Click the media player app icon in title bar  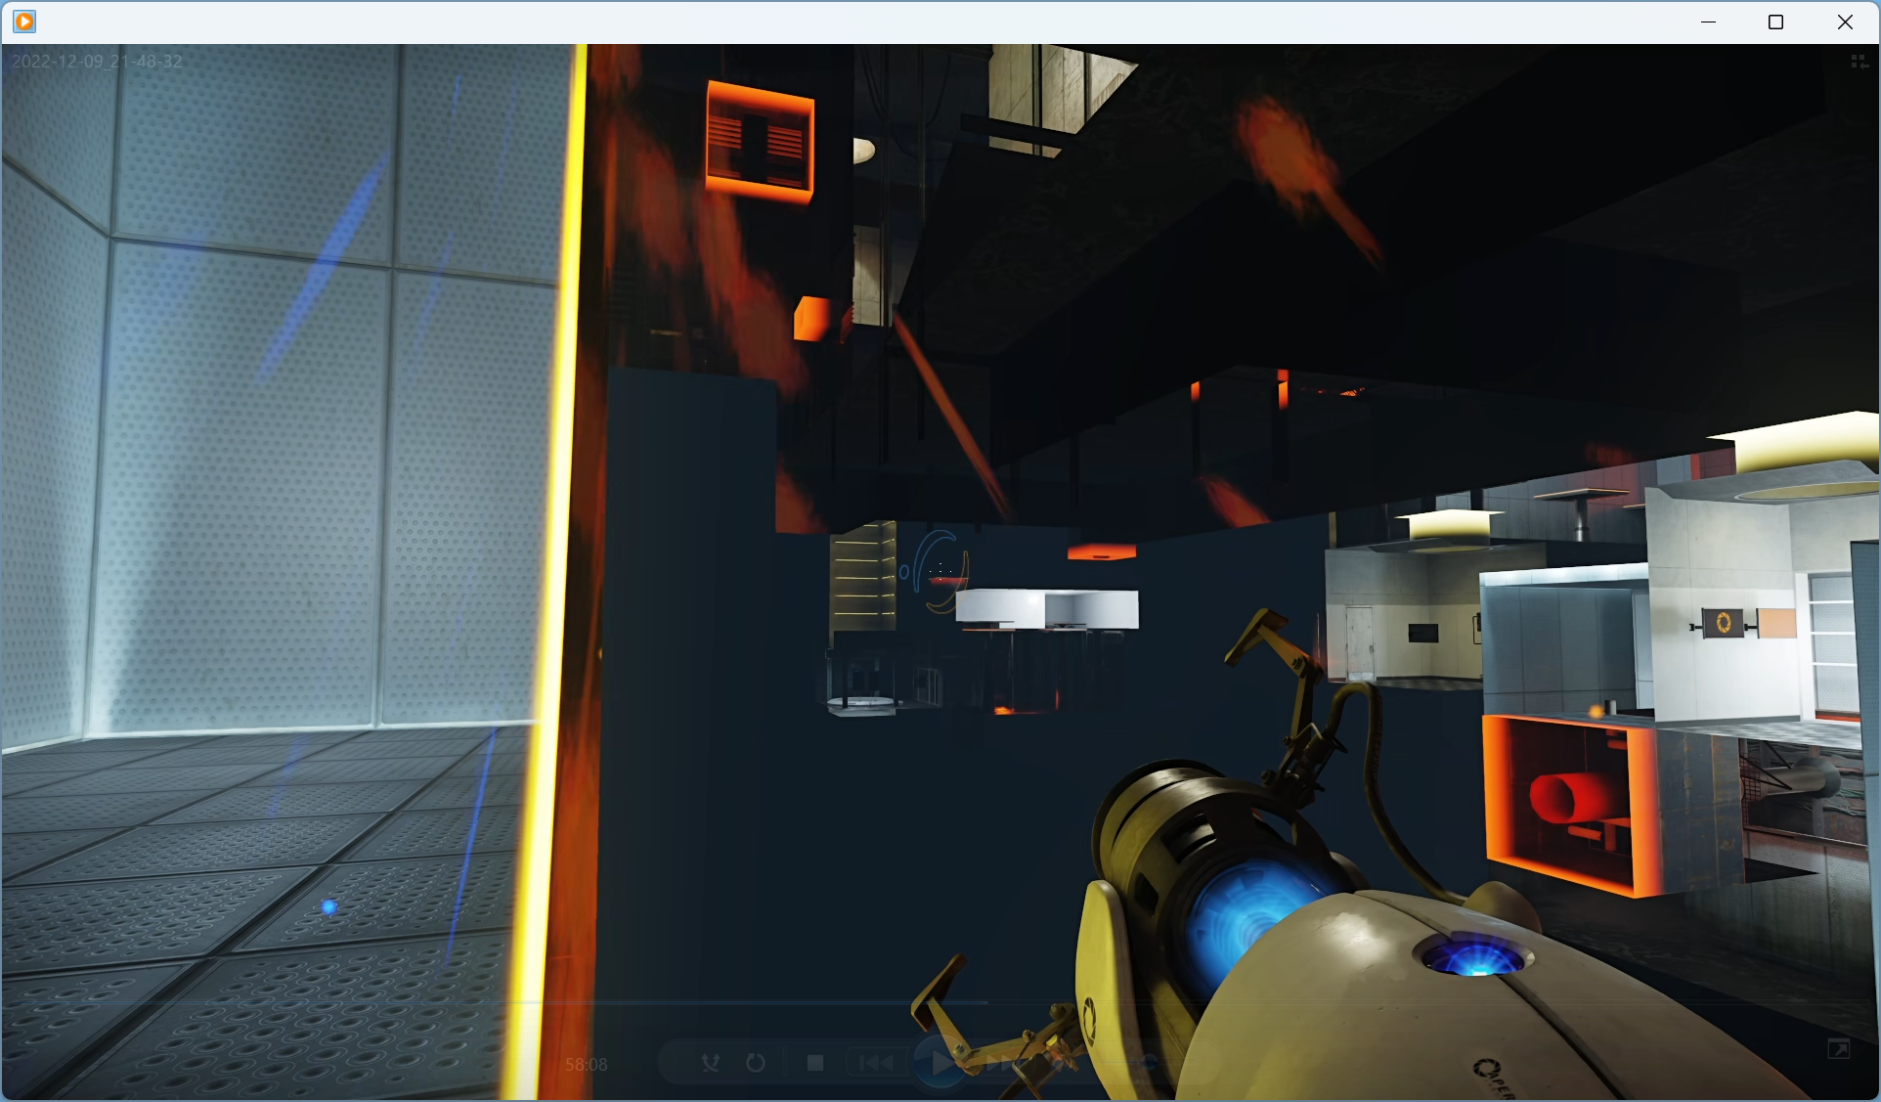[x=24, y=21]
